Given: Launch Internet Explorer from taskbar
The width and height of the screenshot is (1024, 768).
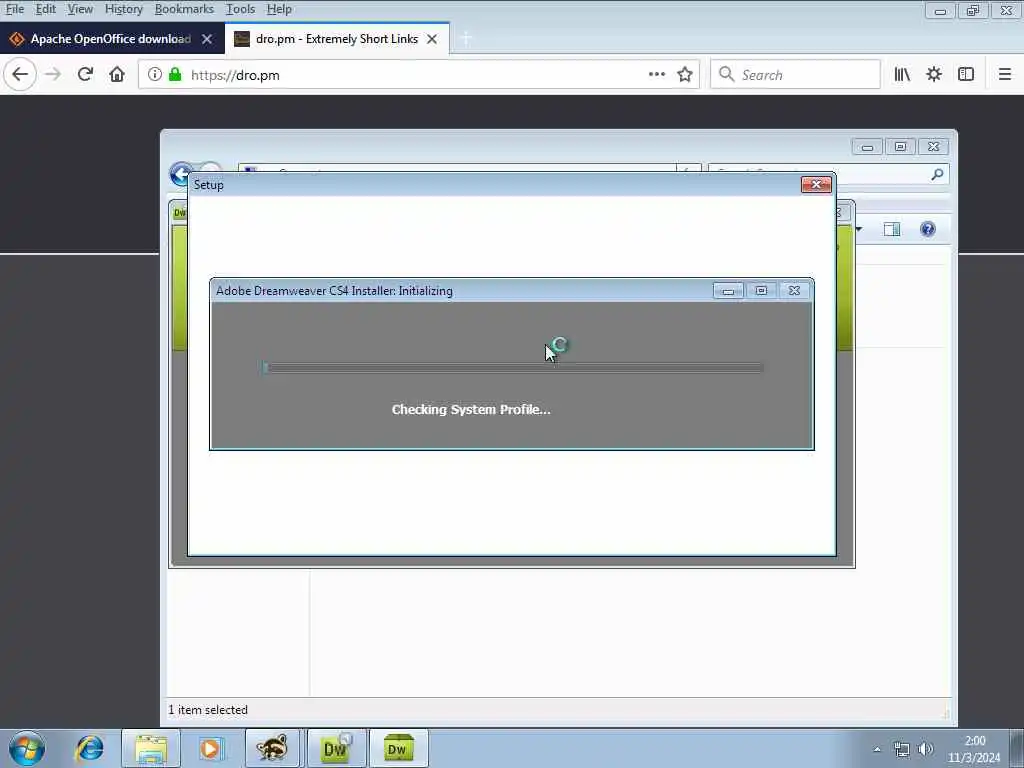Looking at the screenshot, I should click(x=89, y=749).
